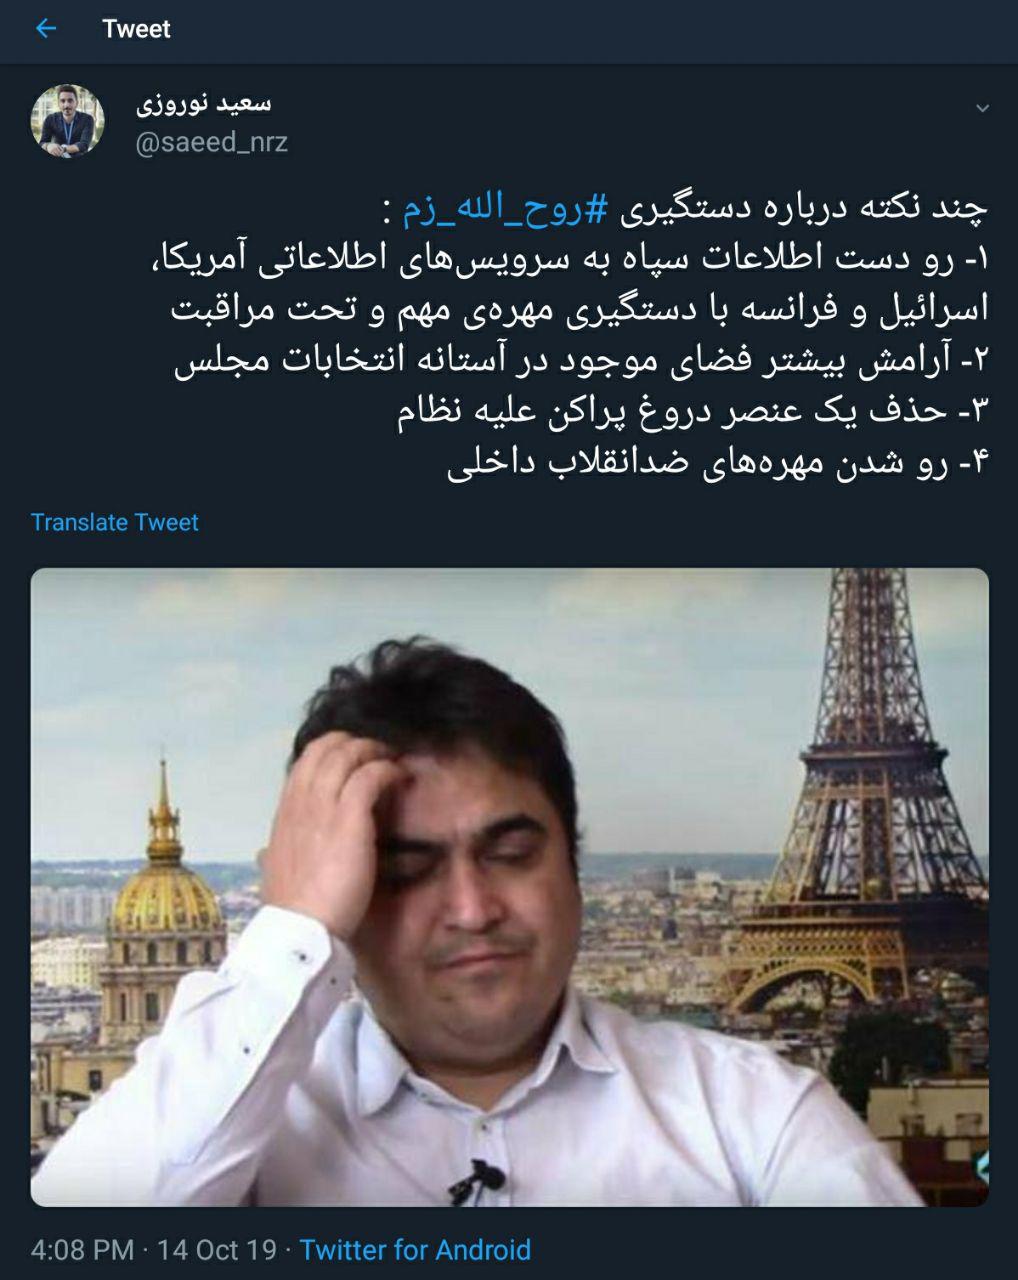Click Translate Tweet
The image size is (1018, 1280).
(x=115, y=522)
